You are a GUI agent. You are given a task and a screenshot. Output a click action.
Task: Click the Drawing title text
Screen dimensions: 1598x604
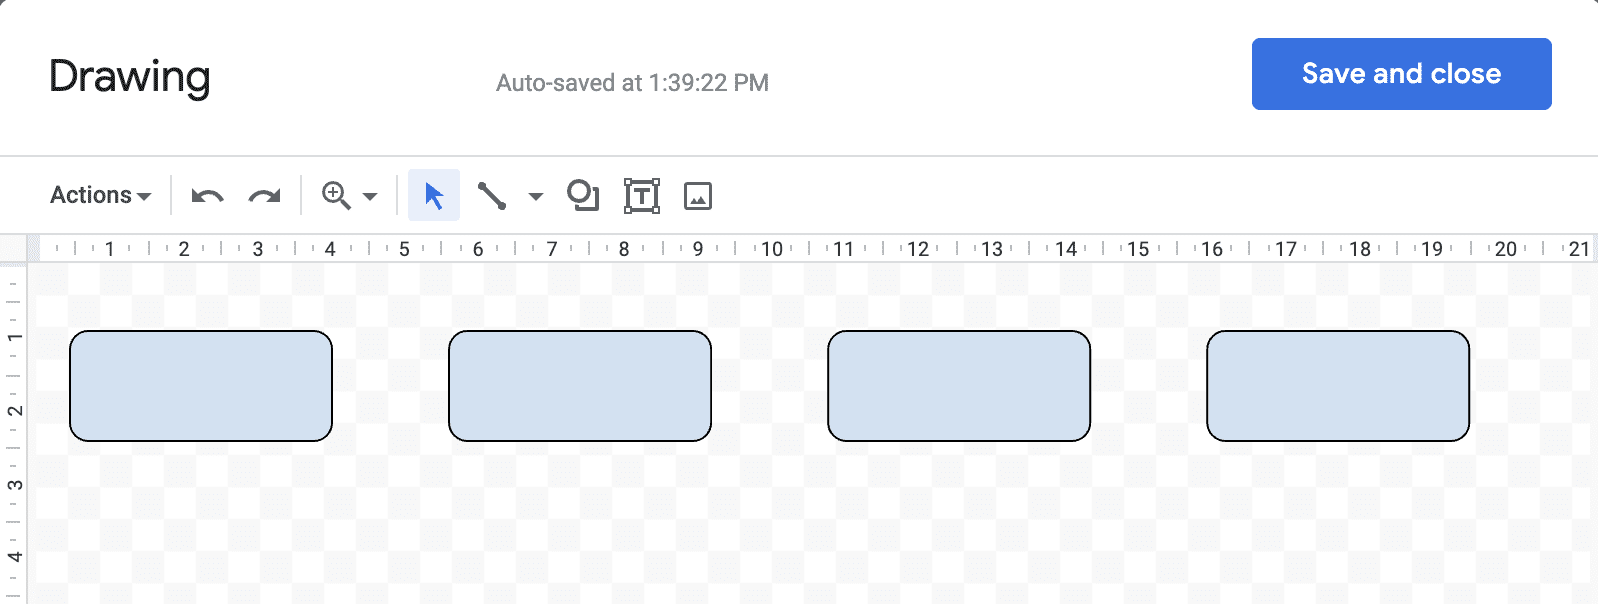pos(130,76)
